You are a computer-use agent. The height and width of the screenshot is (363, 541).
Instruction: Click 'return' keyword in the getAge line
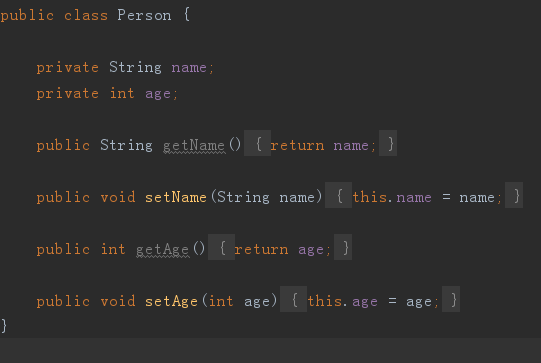262,249
